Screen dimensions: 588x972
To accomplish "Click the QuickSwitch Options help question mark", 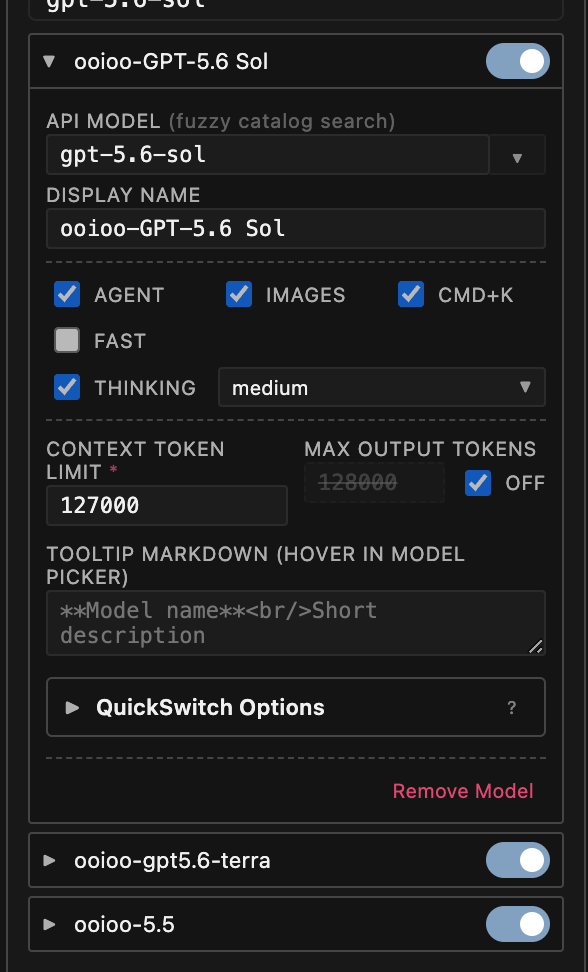I will [x=511, y=707].
